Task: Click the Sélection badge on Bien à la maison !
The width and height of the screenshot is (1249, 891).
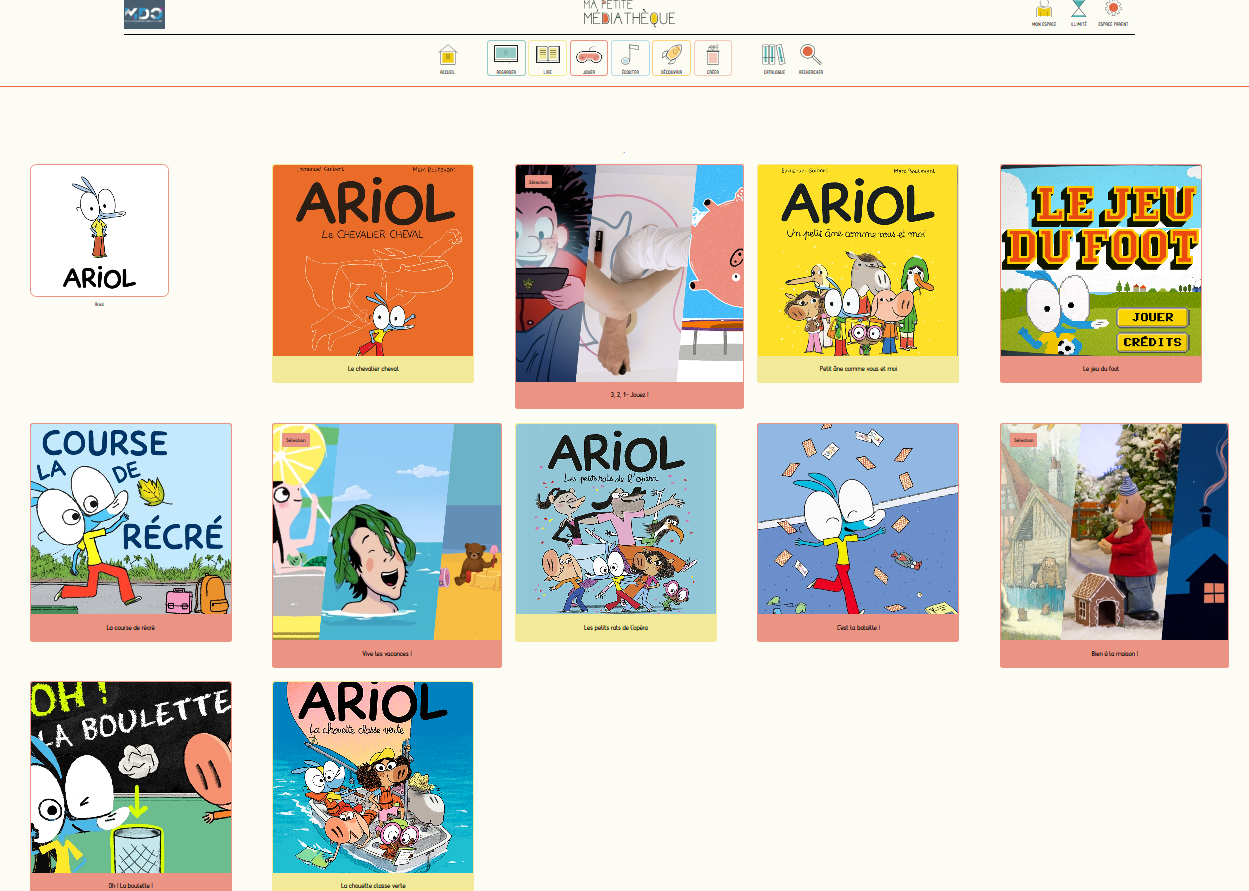Action: pyautogui.click(x=1024, y=440)
